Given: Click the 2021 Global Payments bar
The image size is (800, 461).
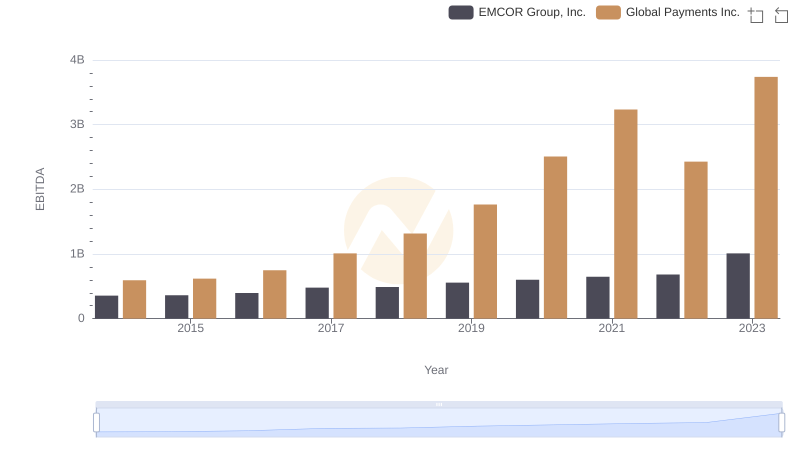Looking at the screenshot, I should (x=626, y=214).
